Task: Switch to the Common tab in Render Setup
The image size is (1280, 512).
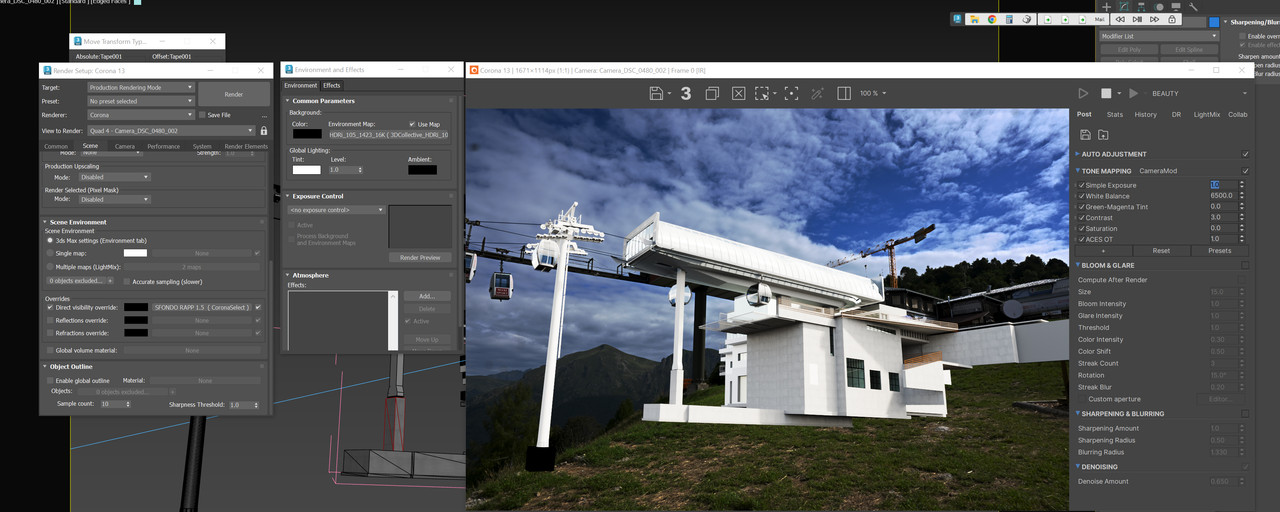Action: point(56,146)
